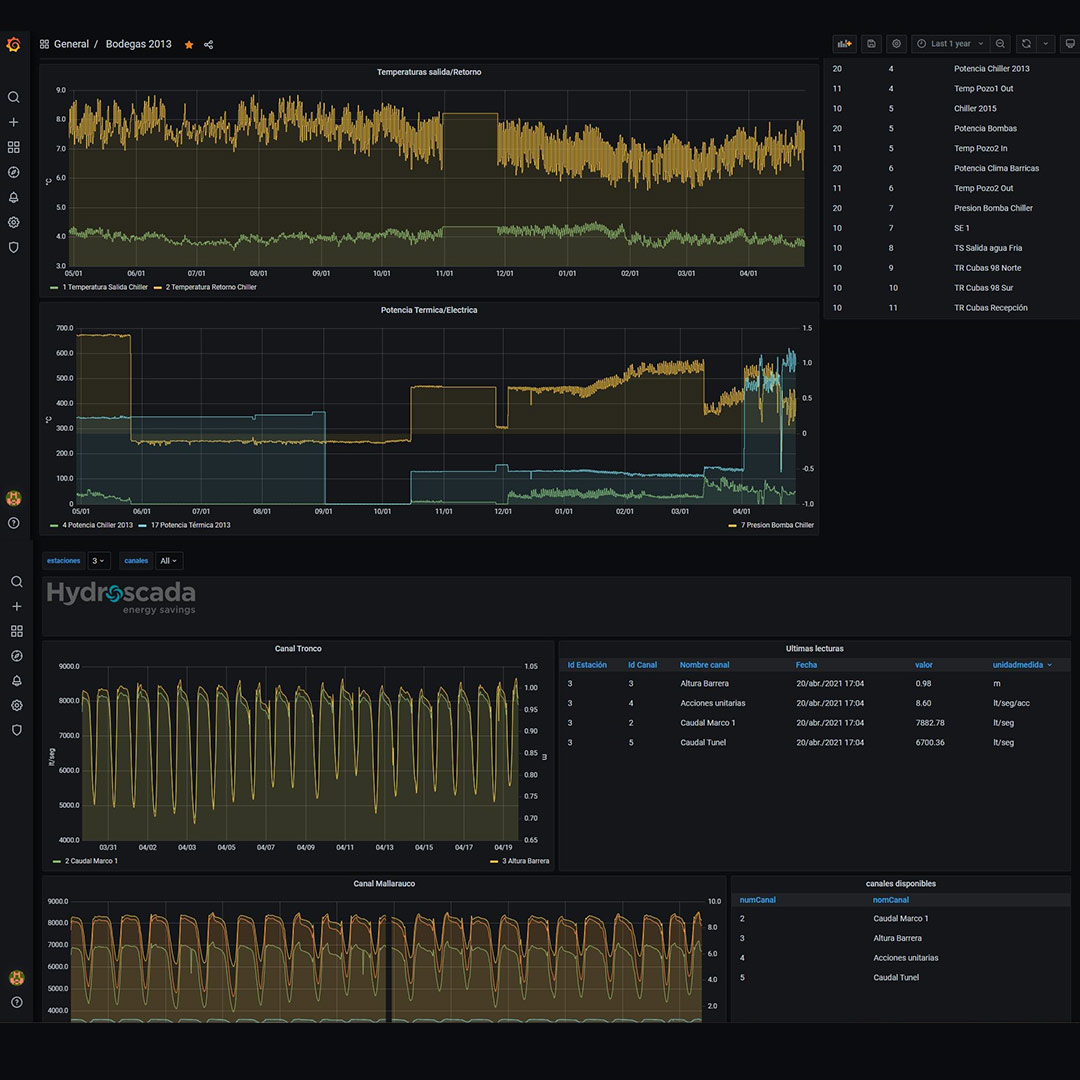Open the 'canales disponibles' panel title menu

point(900,884)
